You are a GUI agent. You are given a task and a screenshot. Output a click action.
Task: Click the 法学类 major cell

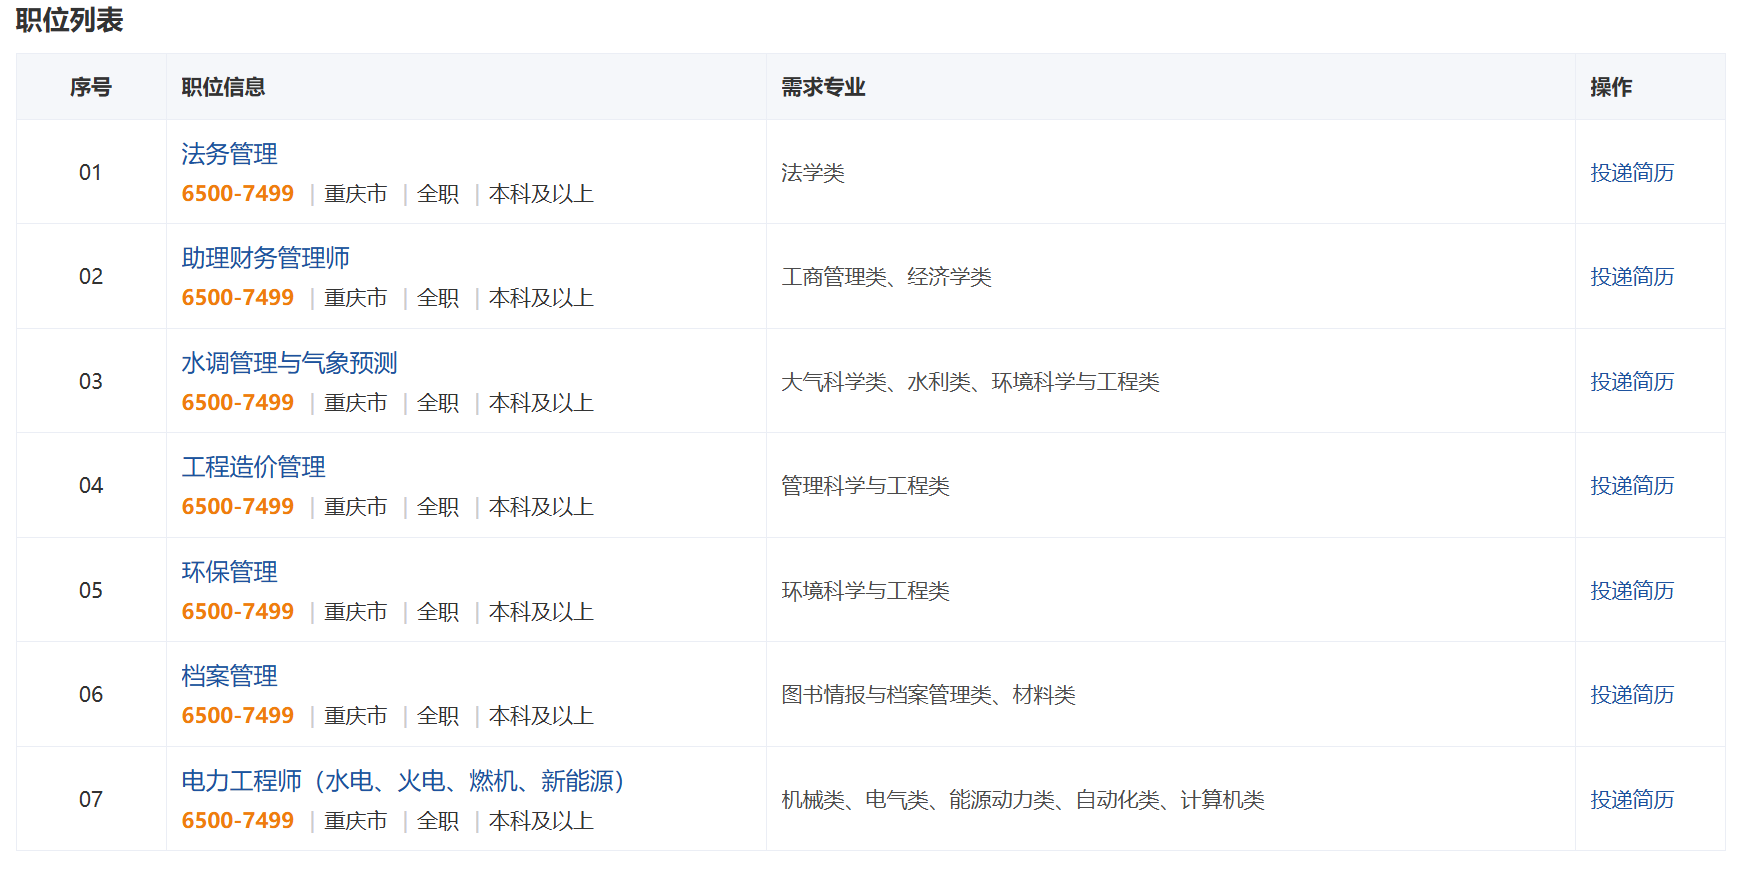812,173
